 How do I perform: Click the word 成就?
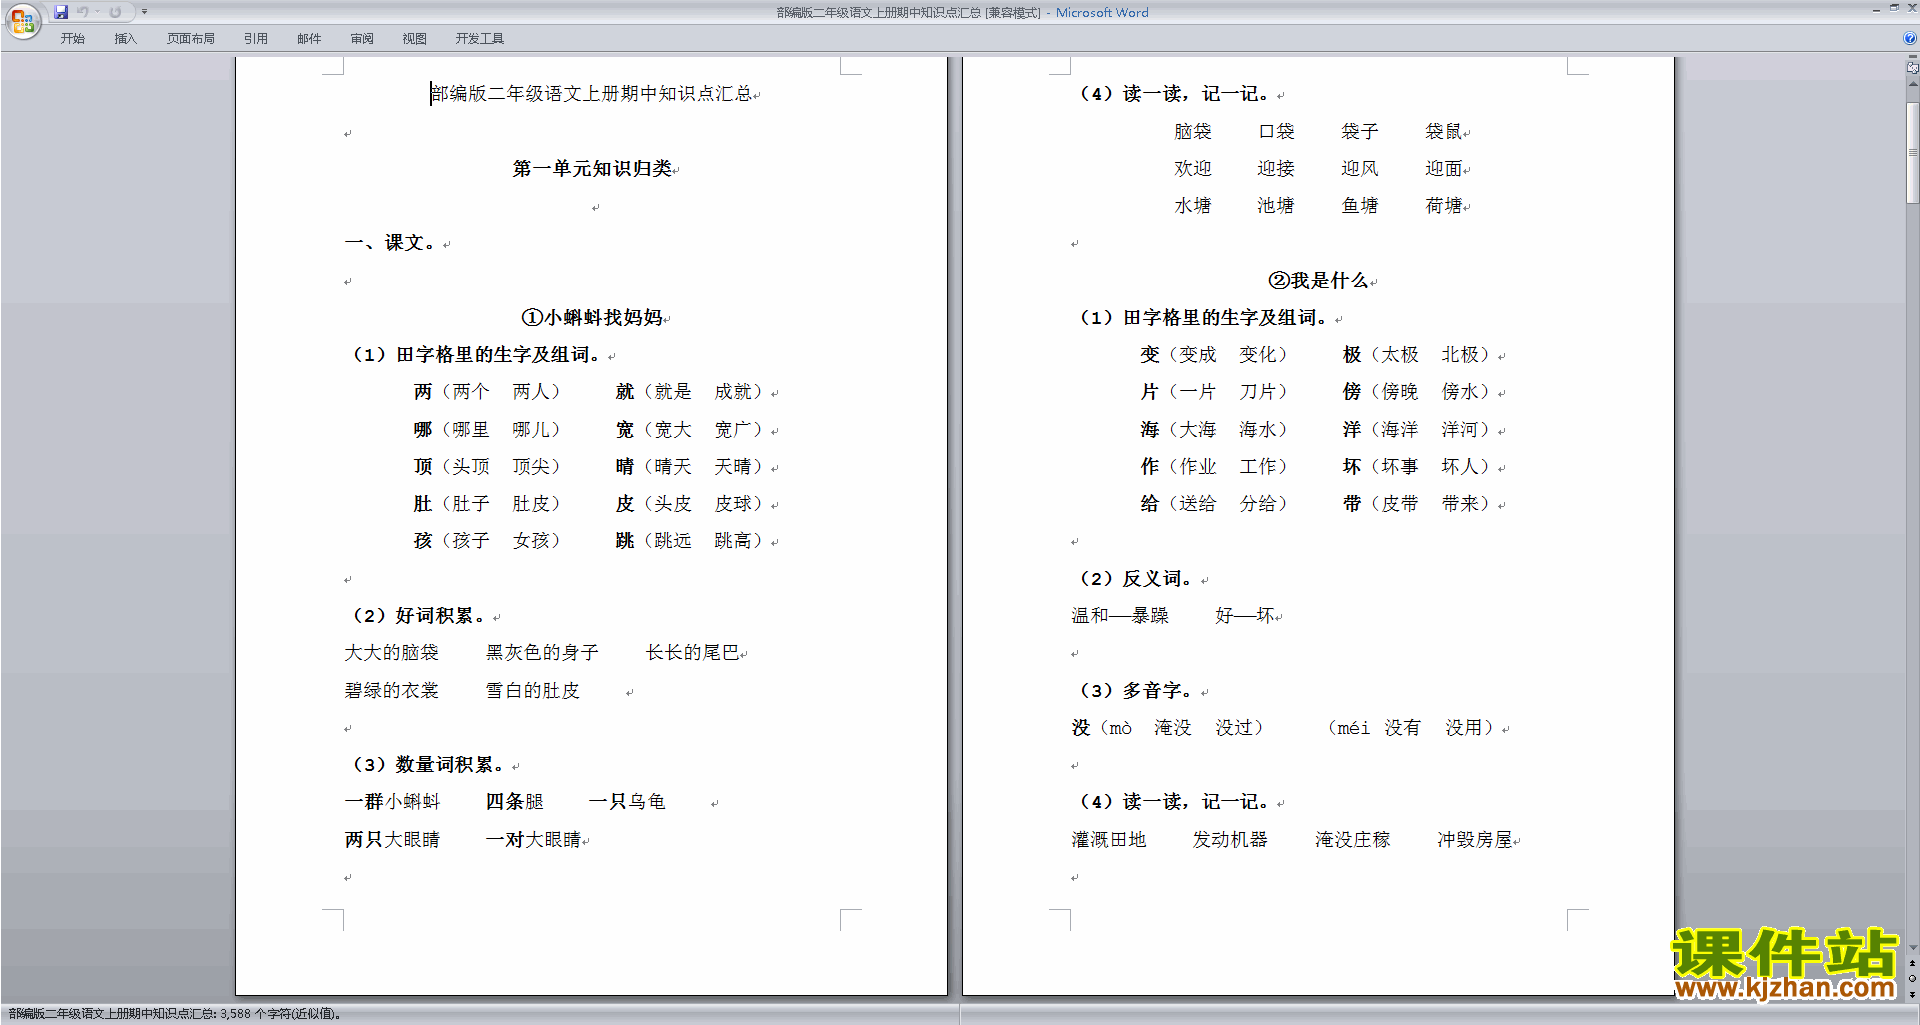733,392
